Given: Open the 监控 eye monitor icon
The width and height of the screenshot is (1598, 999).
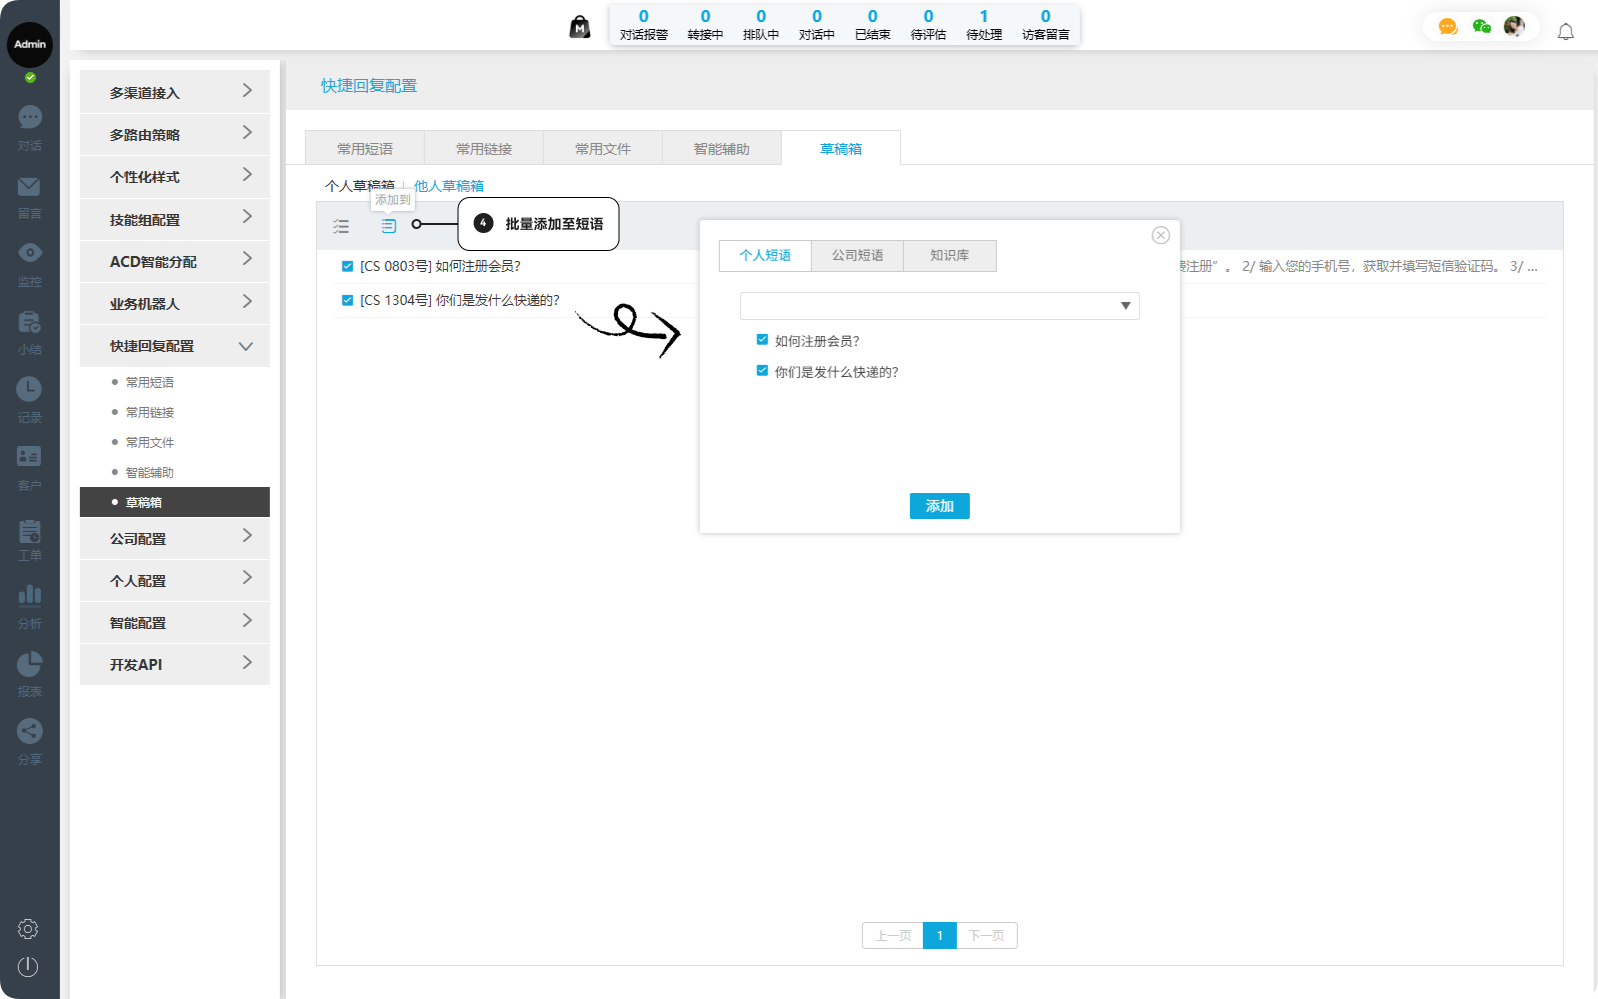Looking at the screenshot, I should [29, 254].
